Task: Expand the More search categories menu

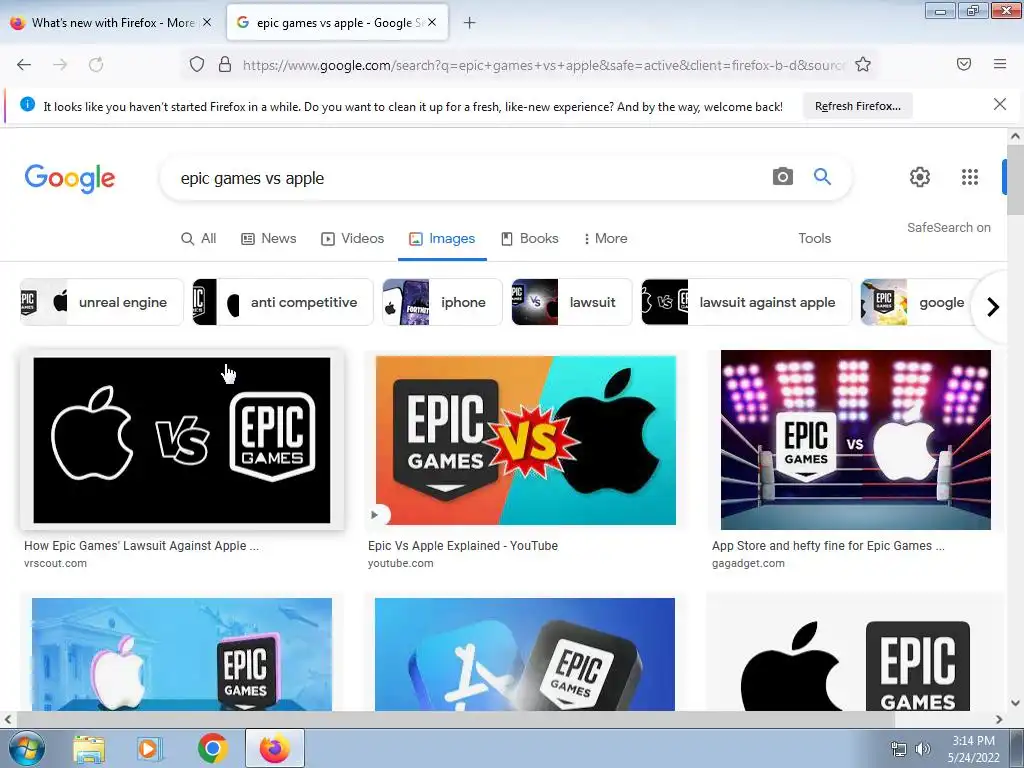Action: tap(605, 238)
